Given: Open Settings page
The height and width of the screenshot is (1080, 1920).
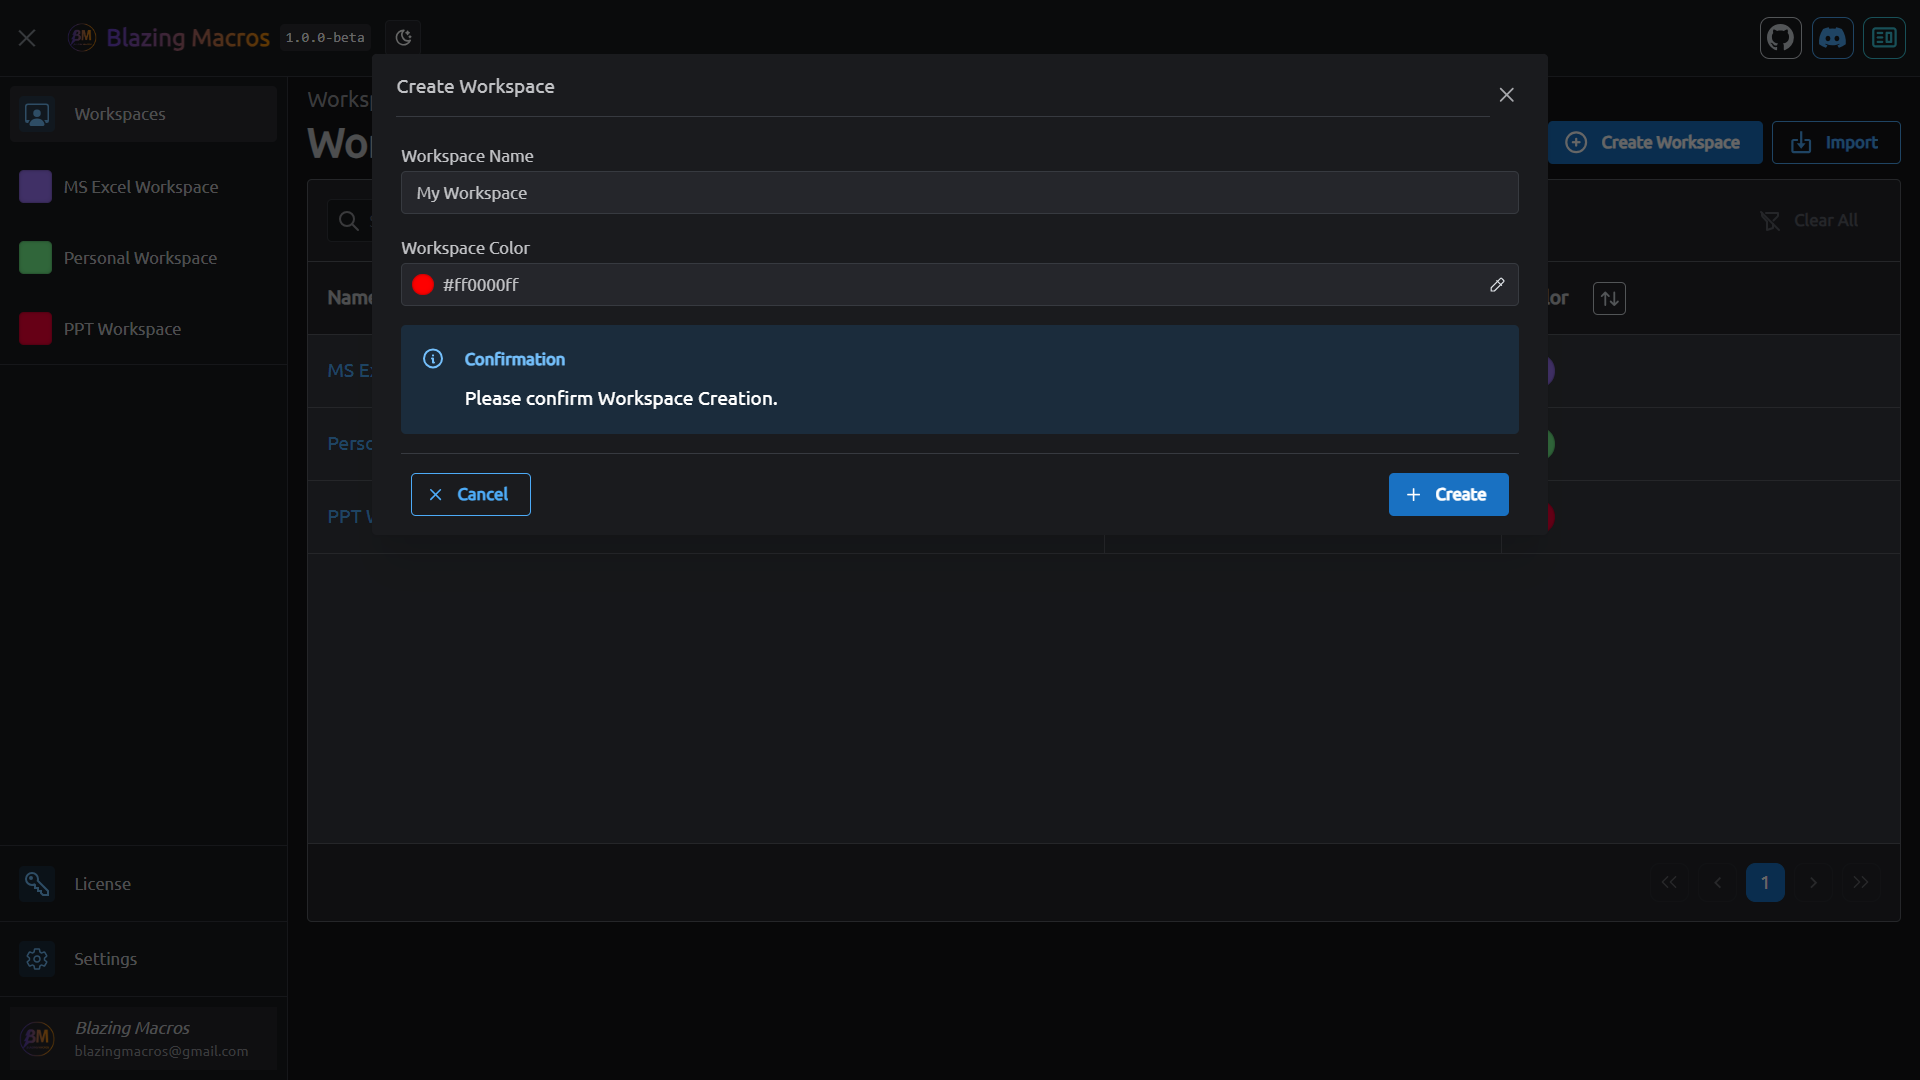Looking at the screenshot, I should 143,959.
